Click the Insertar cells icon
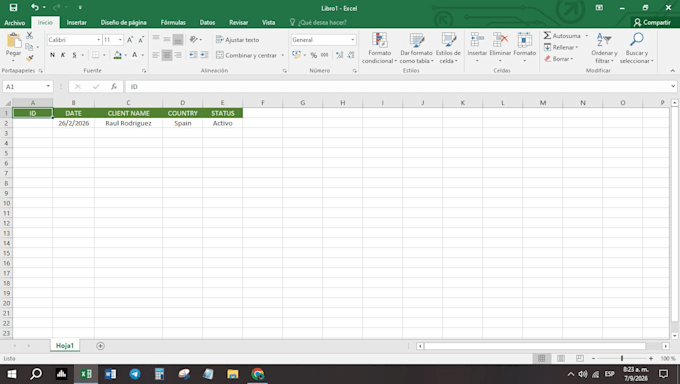The height and width of the screenshot is (384, 680). (477, 40)
